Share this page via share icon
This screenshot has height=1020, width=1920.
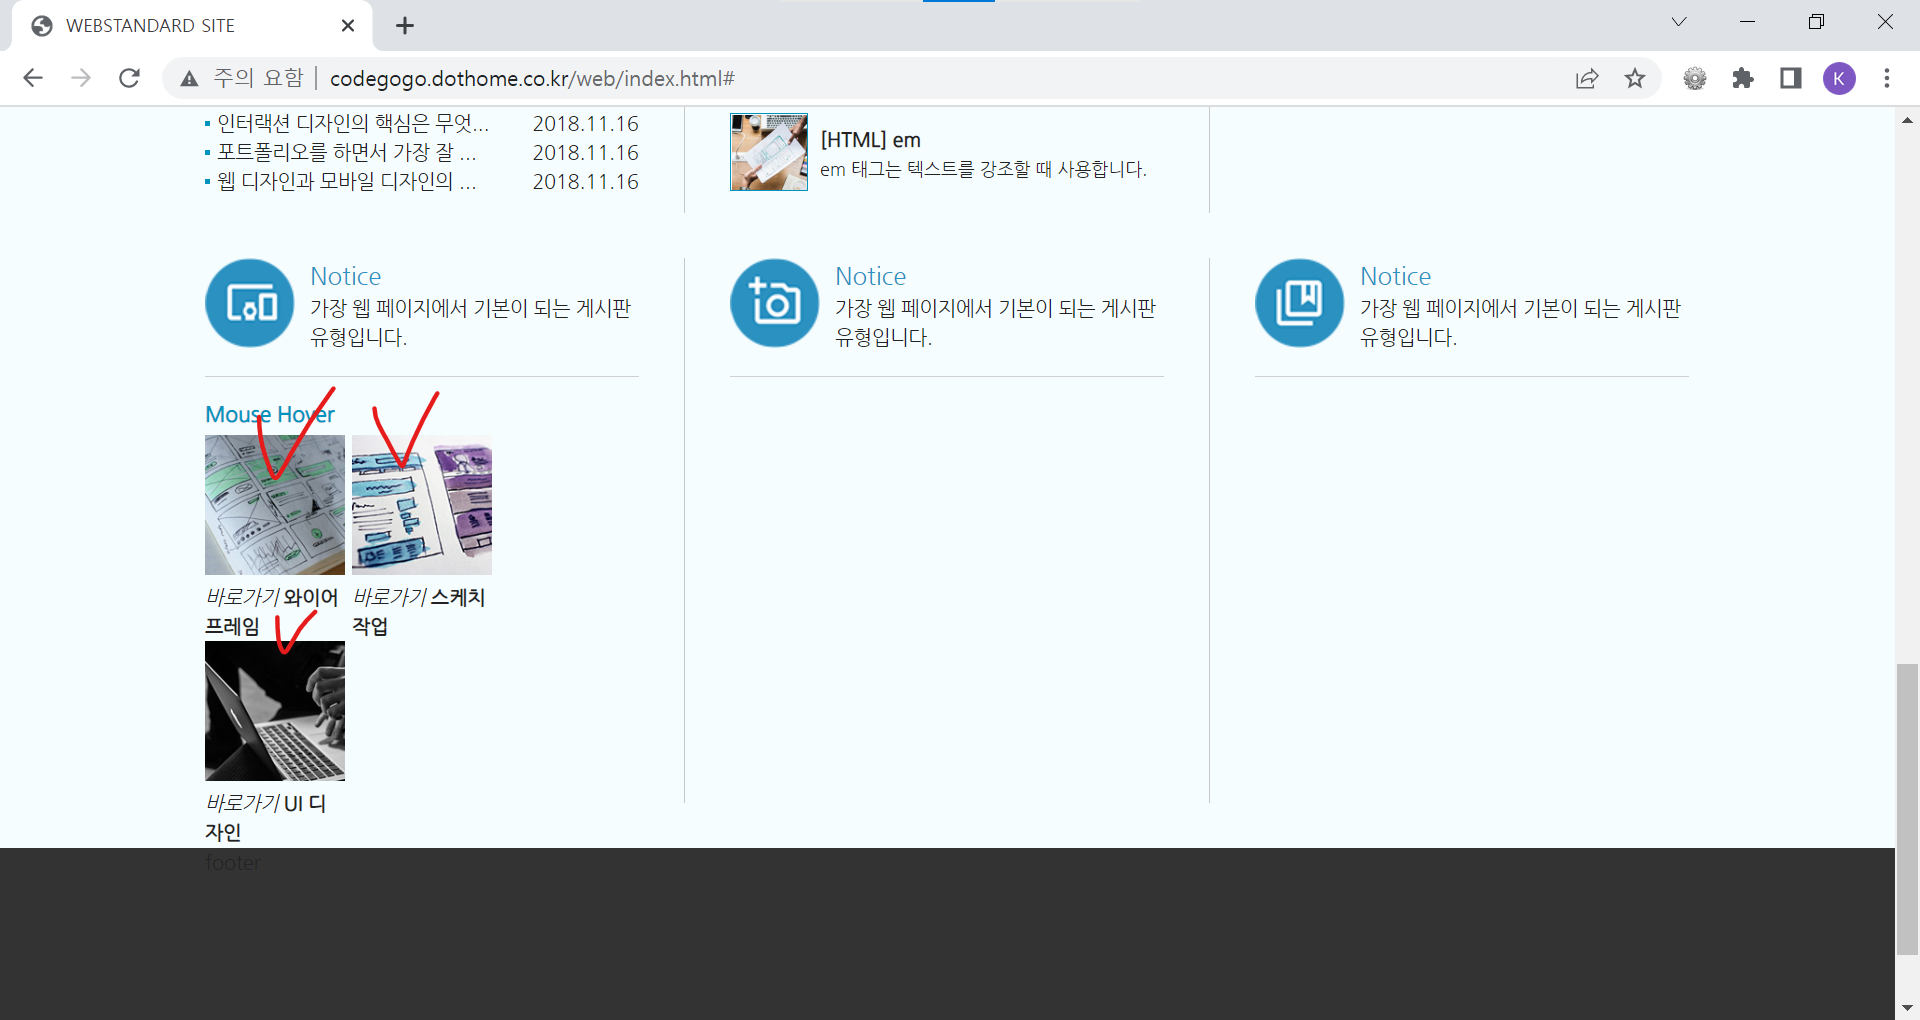tap(1587, 78)
